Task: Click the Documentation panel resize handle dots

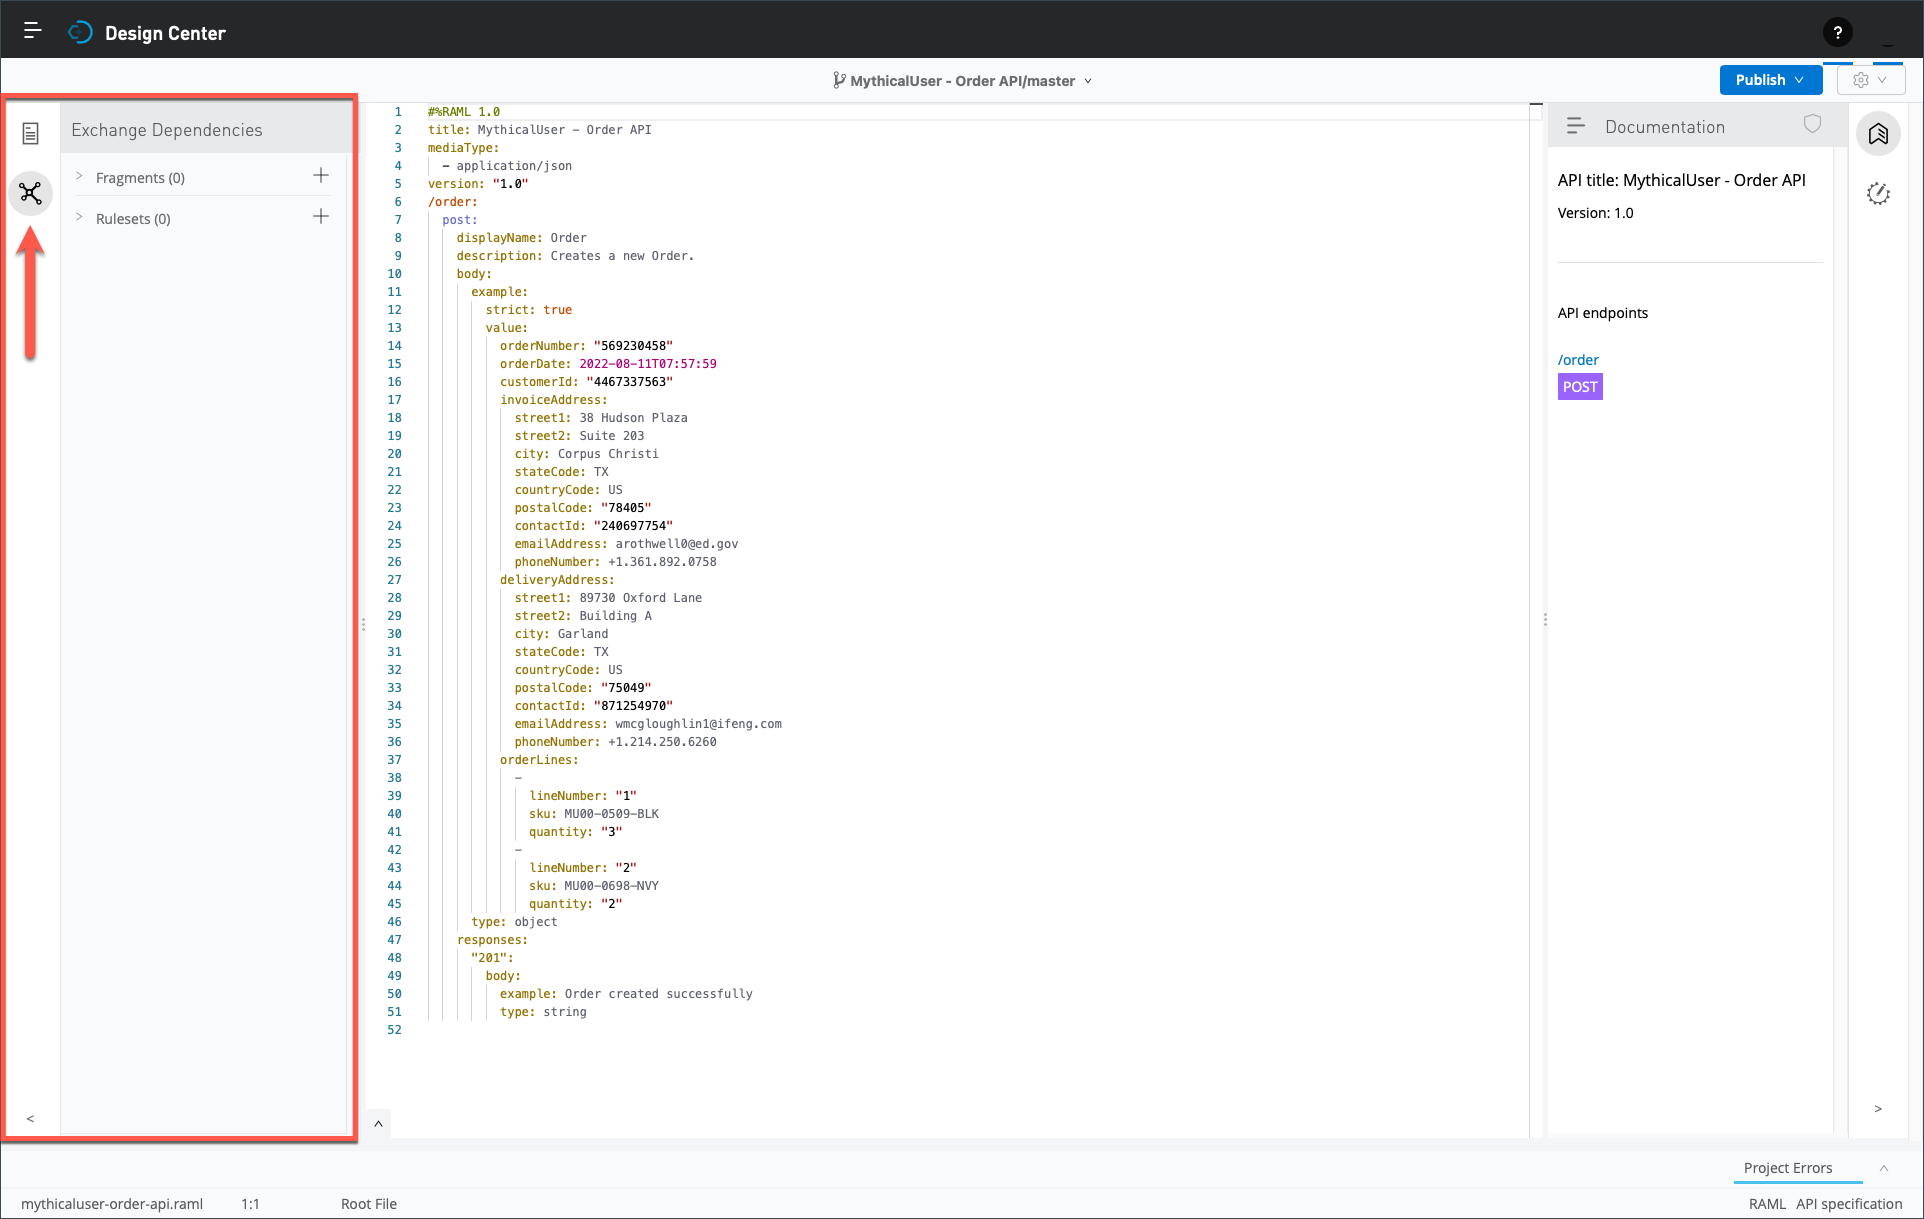Action: pos(1545,620)
